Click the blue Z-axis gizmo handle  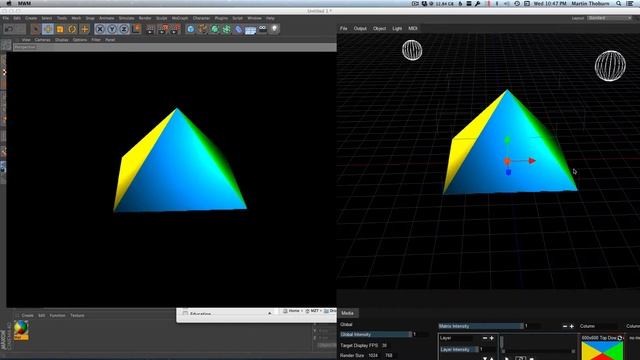click(508, 173)
